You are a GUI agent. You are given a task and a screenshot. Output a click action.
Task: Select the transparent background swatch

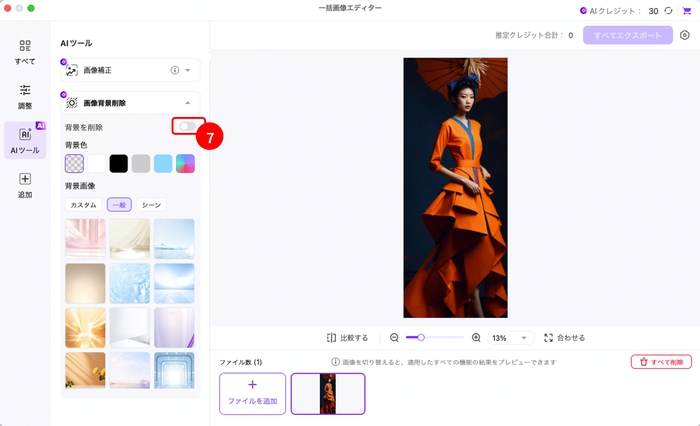(74, 163)
